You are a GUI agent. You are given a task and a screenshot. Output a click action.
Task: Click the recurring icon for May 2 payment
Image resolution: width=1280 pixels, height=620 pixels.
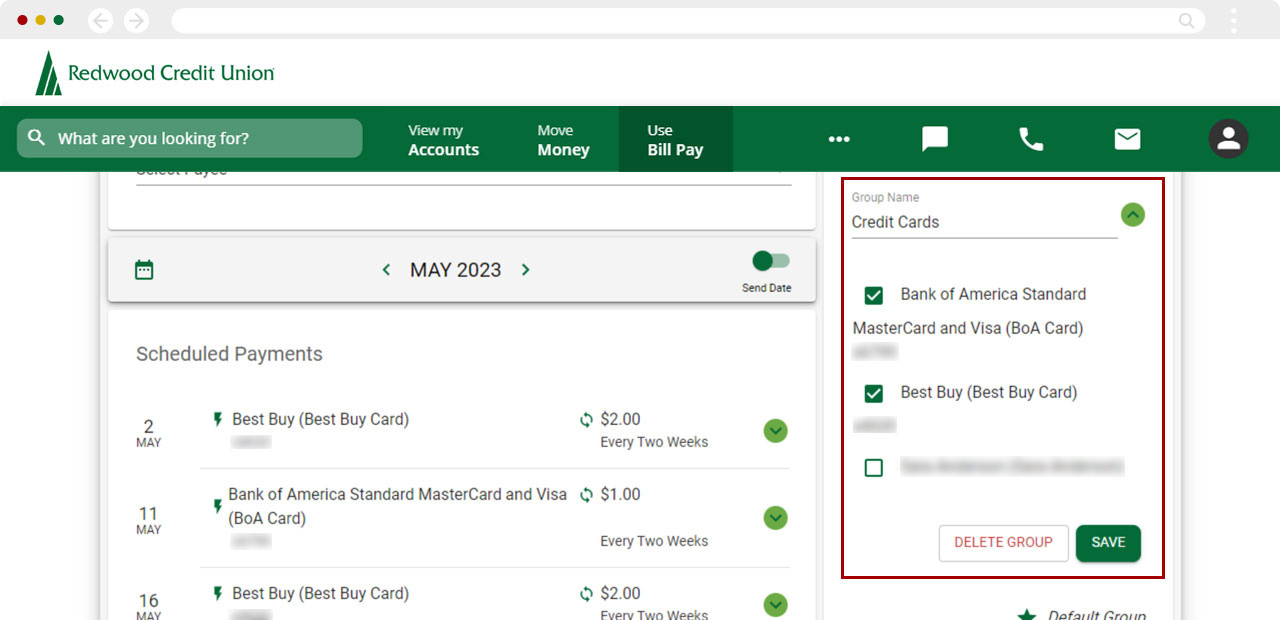point(587,420)
